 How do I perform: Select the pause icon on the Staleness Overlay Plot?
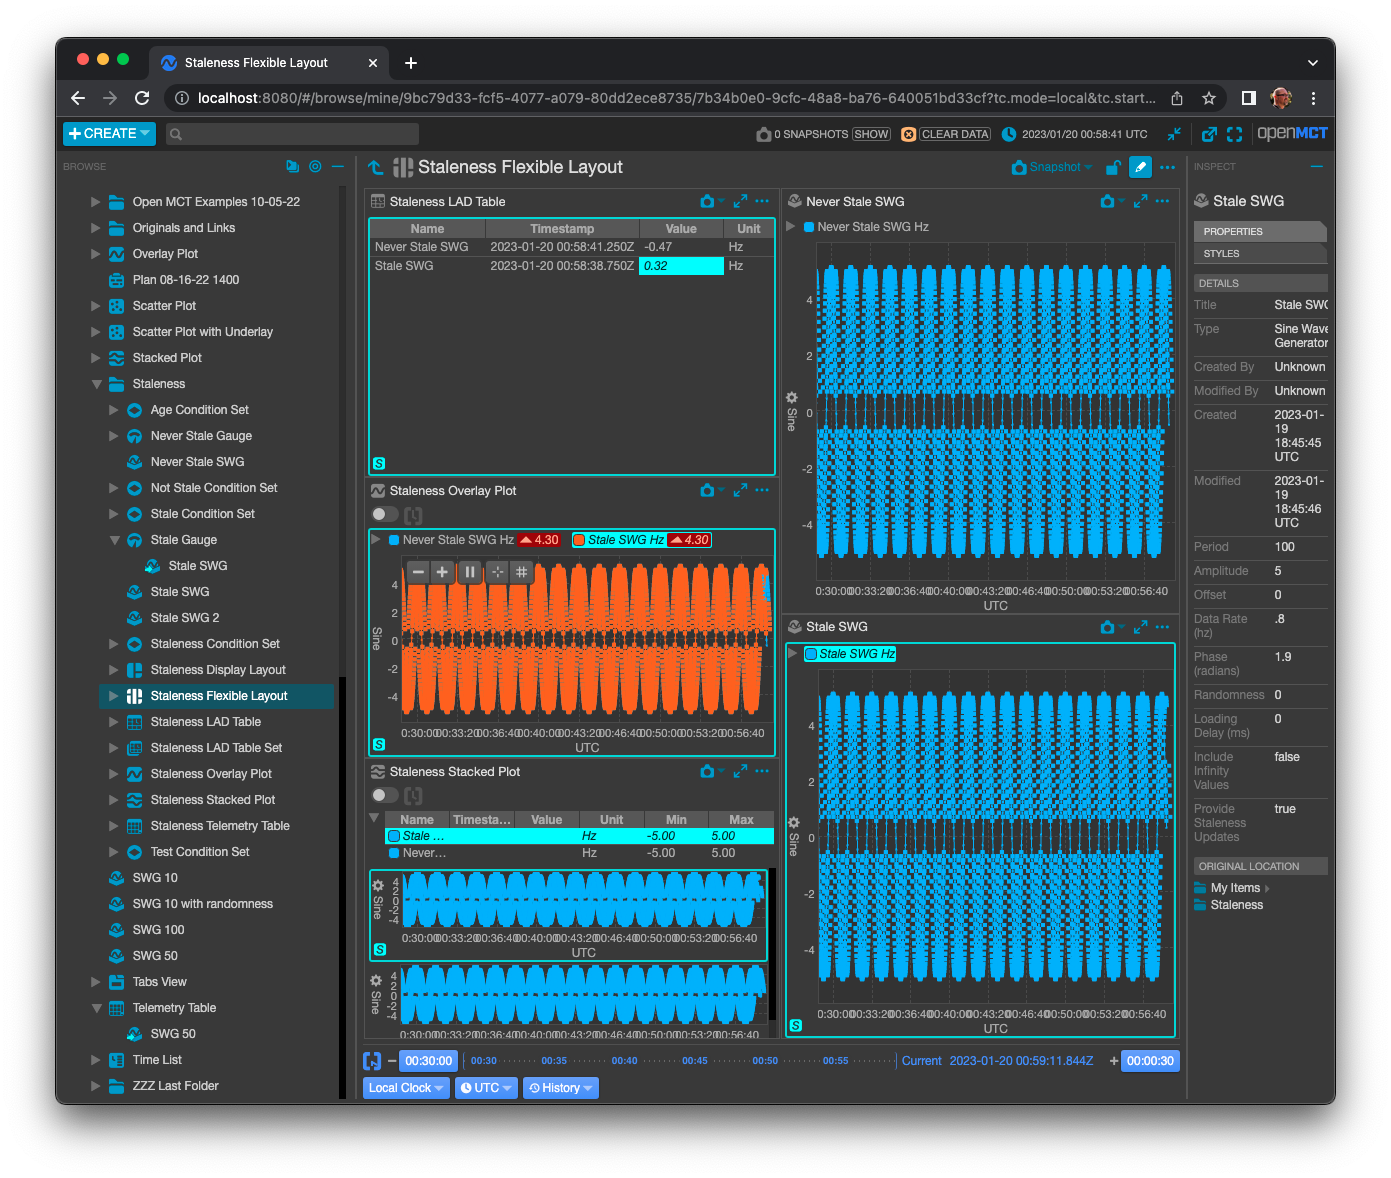point(470,572)
